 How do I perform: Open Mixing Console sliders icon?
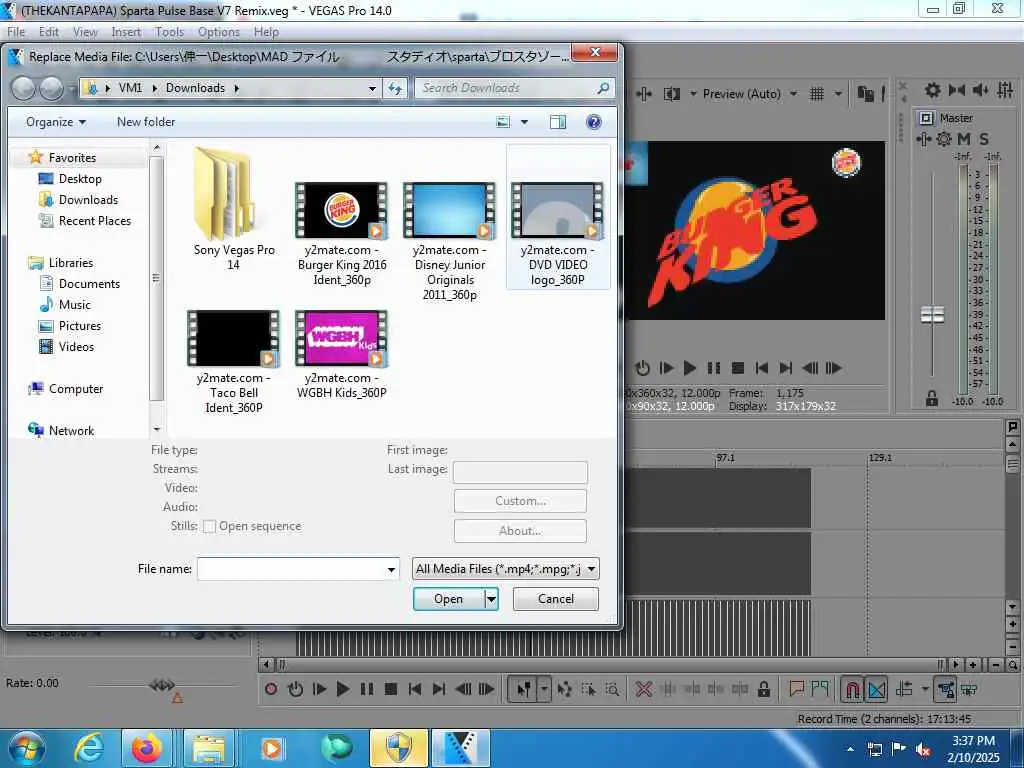[1005, 90]
